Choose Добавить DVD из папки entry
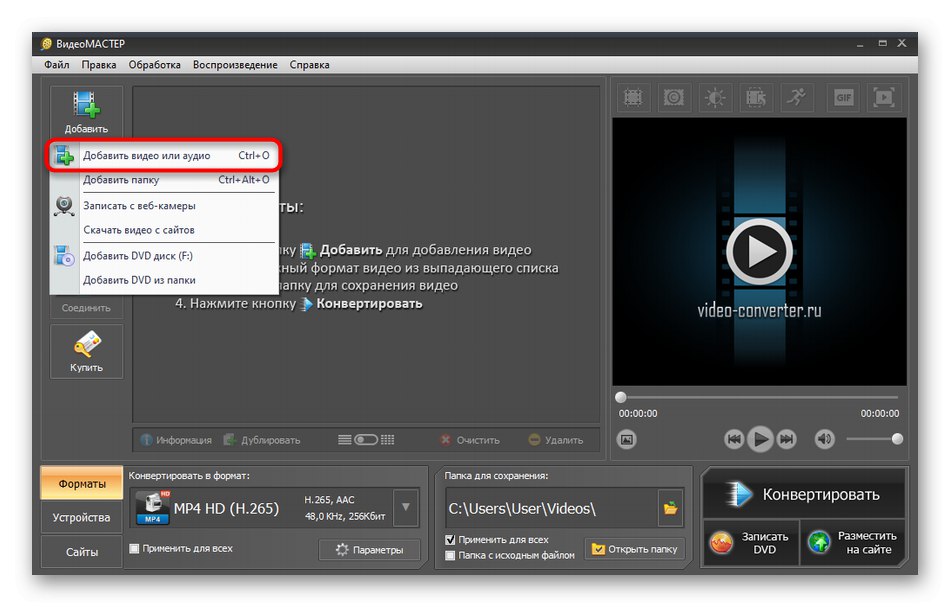The height and width of the screenshot is (607, 950). click(x=164, y=280)
